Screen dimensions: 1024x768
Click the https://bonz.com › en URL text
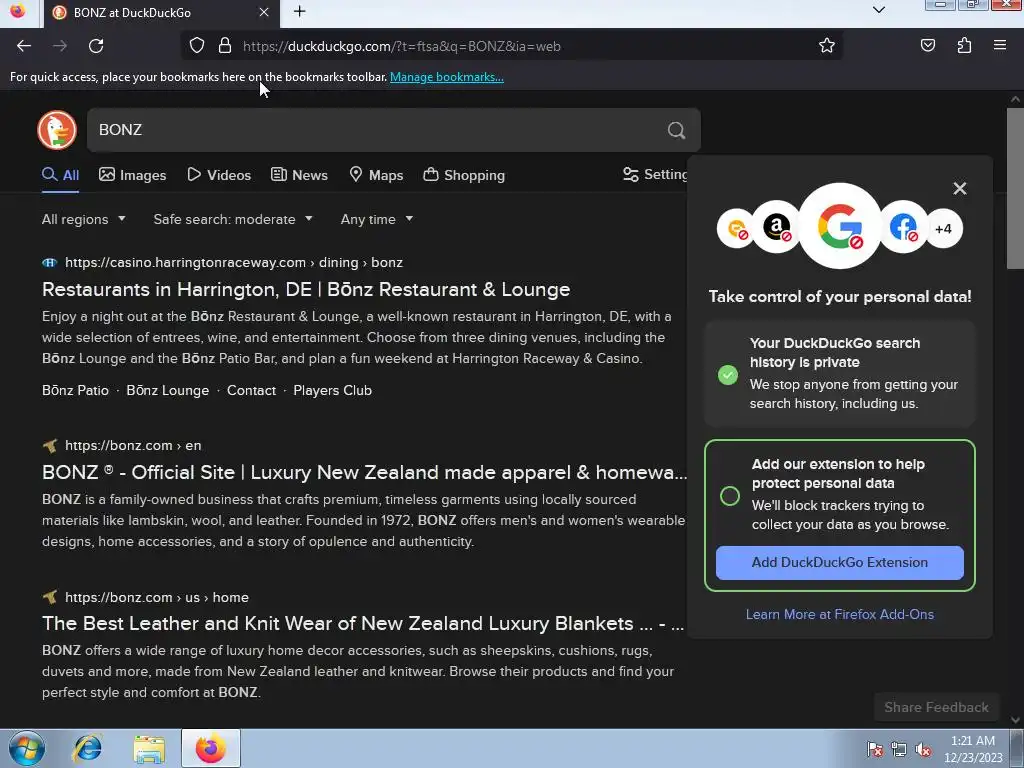pyautogui.click(x=133, y=445)
